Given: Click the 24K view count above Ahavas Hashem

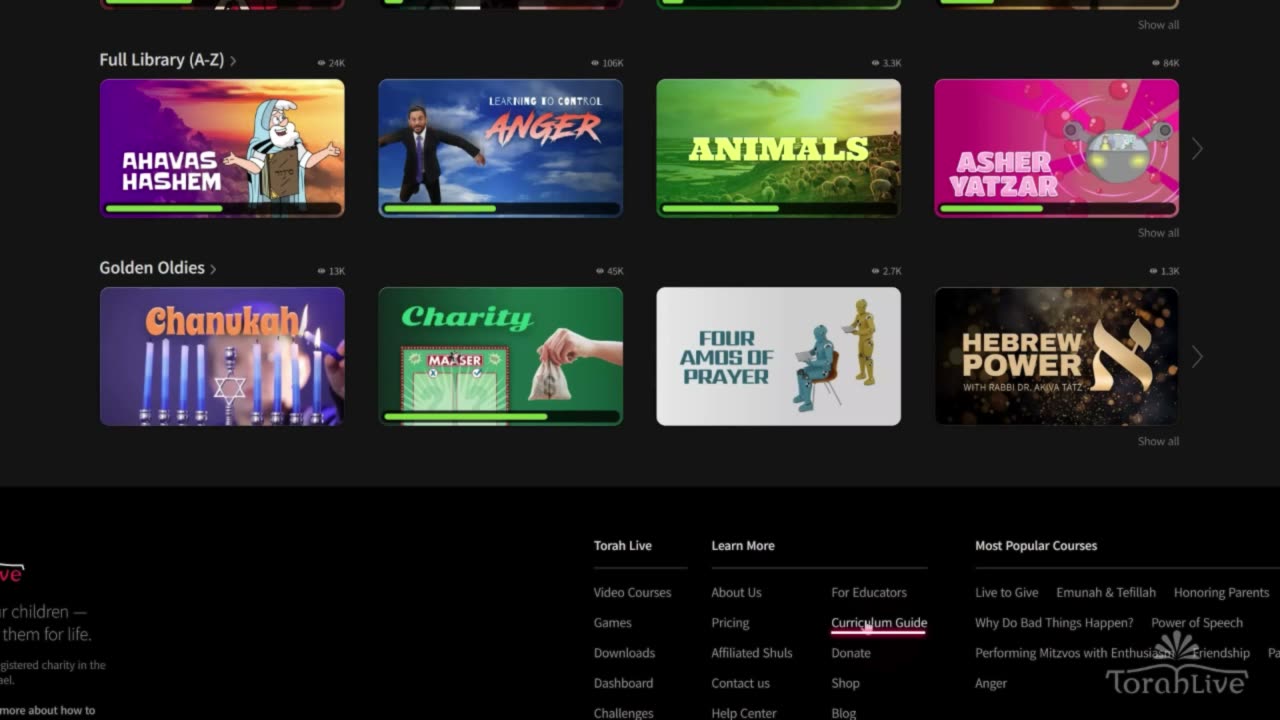Looking at the screenshot, I should 331,63.
